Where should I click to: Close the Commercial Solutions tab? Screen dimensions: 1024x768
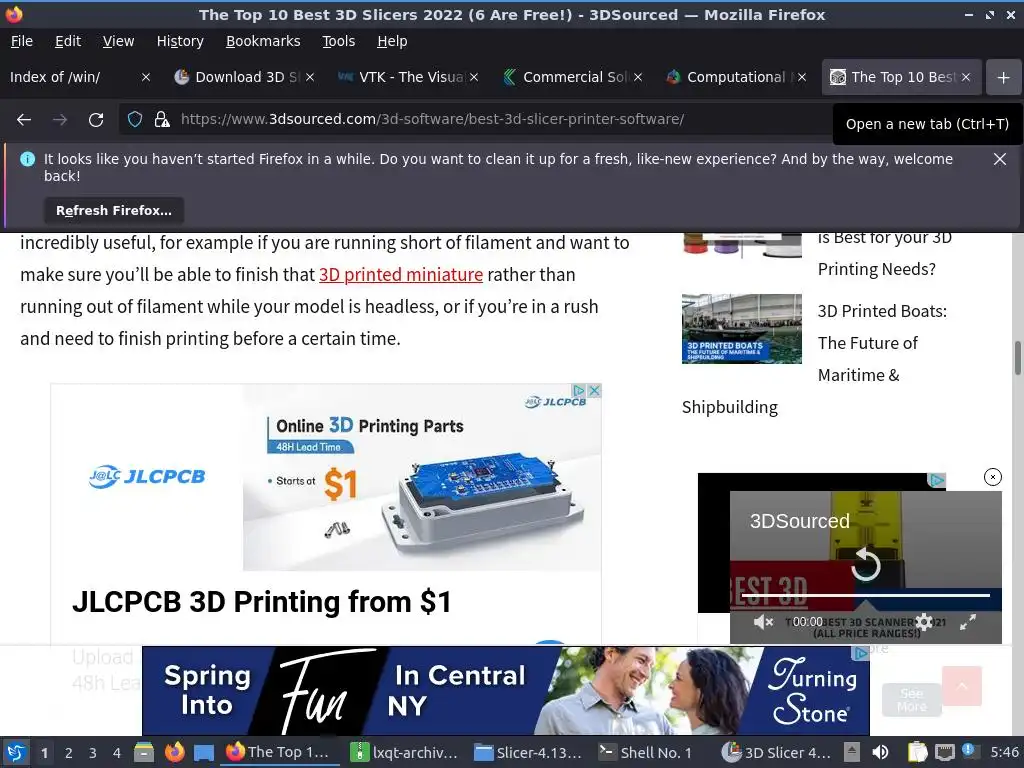[x=638, y=77]
